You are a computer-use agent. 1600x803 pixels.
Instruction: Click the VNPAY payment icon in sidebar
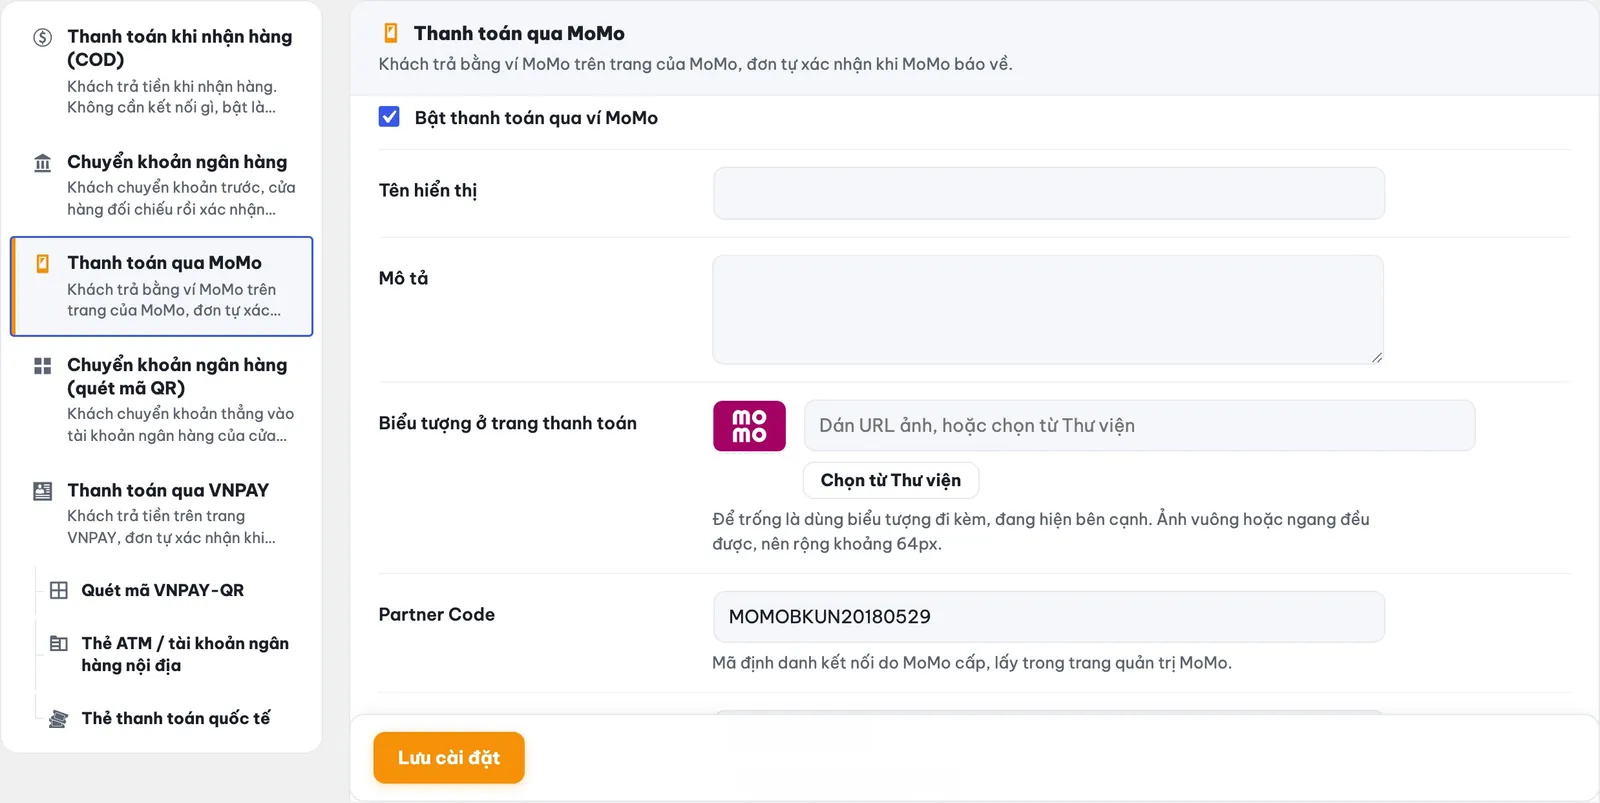tap(43, 491)
